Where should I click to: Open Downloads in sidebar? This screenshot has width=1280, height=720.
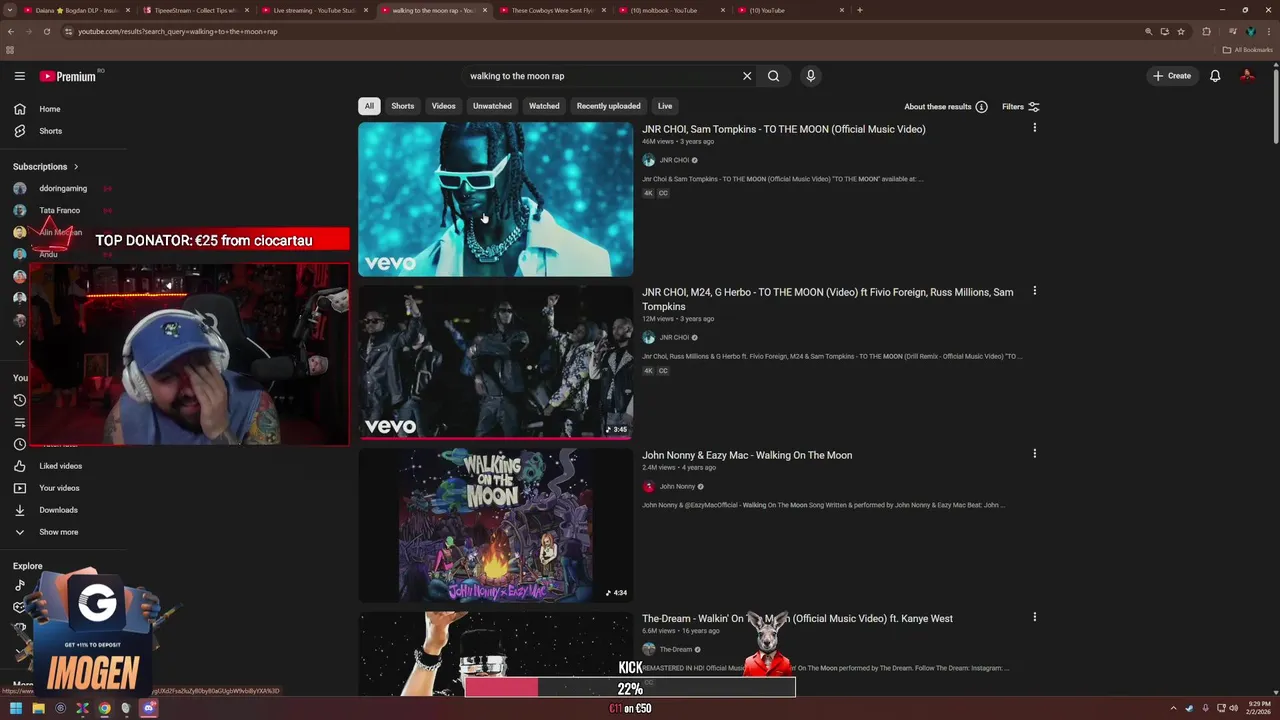(58, 510)
